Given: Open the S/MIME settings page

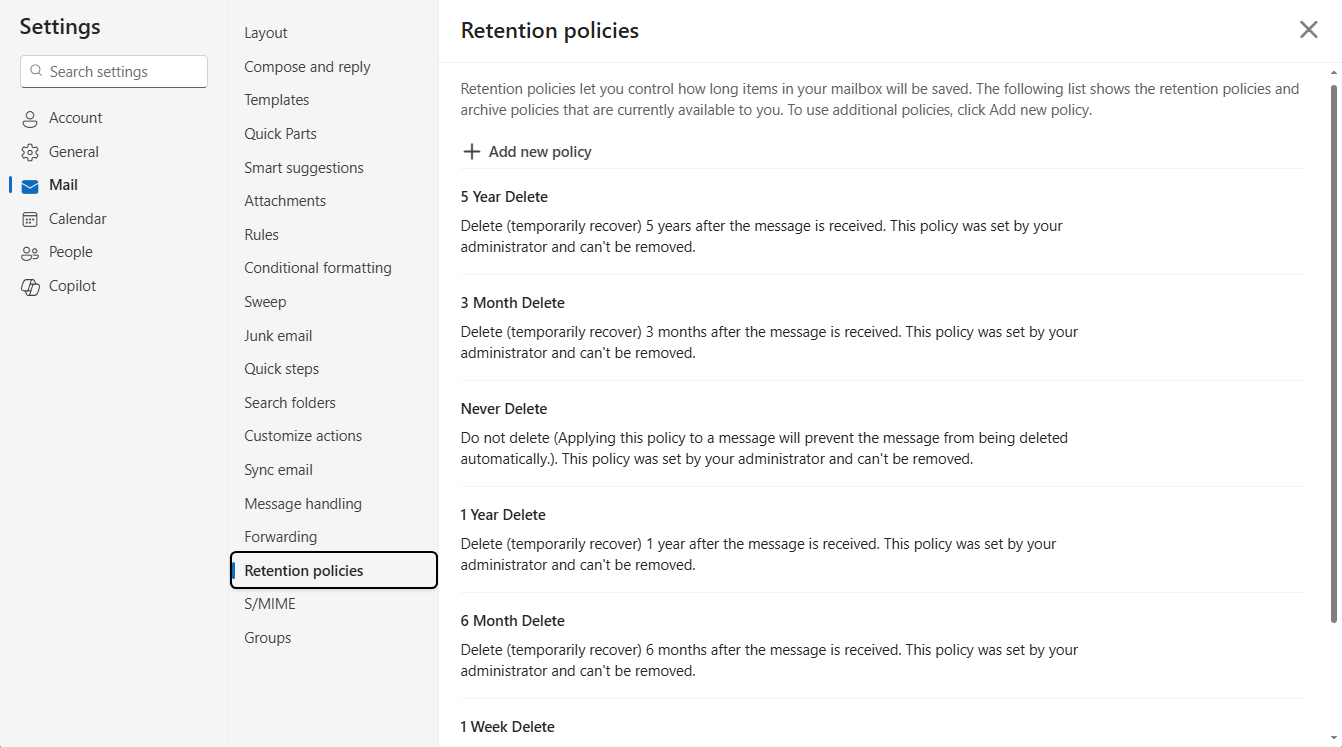Looking at the screenshot, I should click(270, 604).
